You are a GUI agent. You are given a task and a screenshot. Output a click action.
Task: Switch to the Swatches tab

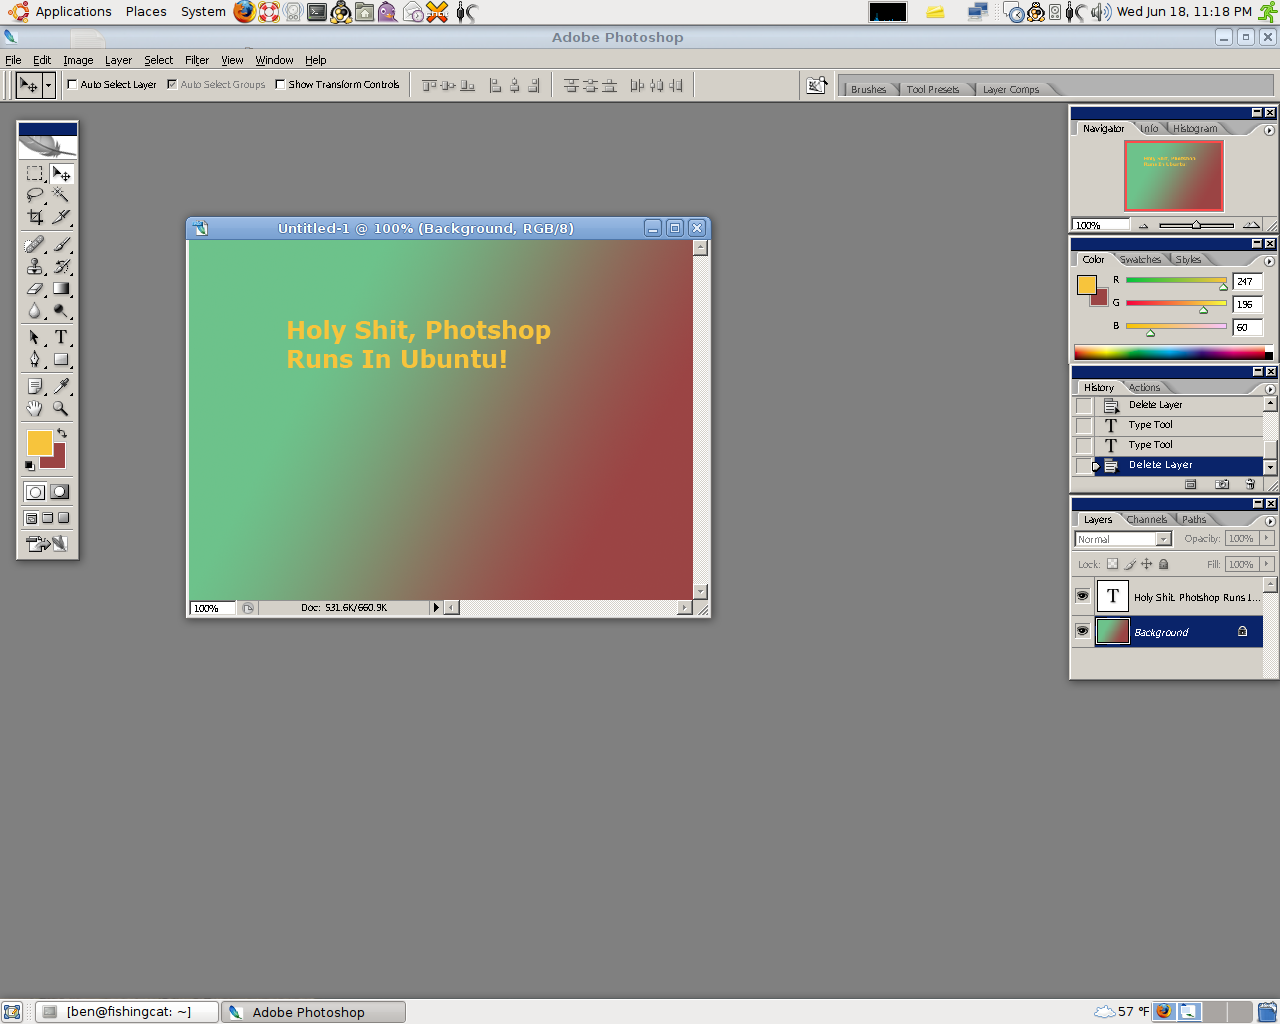pos(1140,259)
